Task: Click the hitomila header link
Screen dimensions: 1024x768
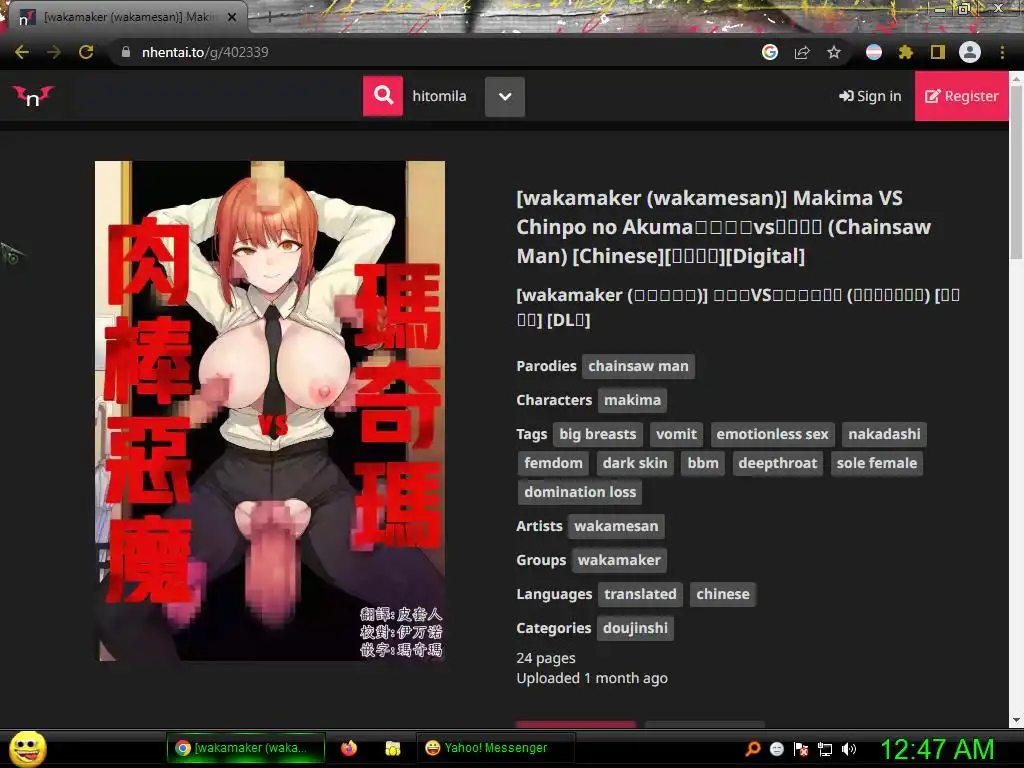Action: (440, 96)
